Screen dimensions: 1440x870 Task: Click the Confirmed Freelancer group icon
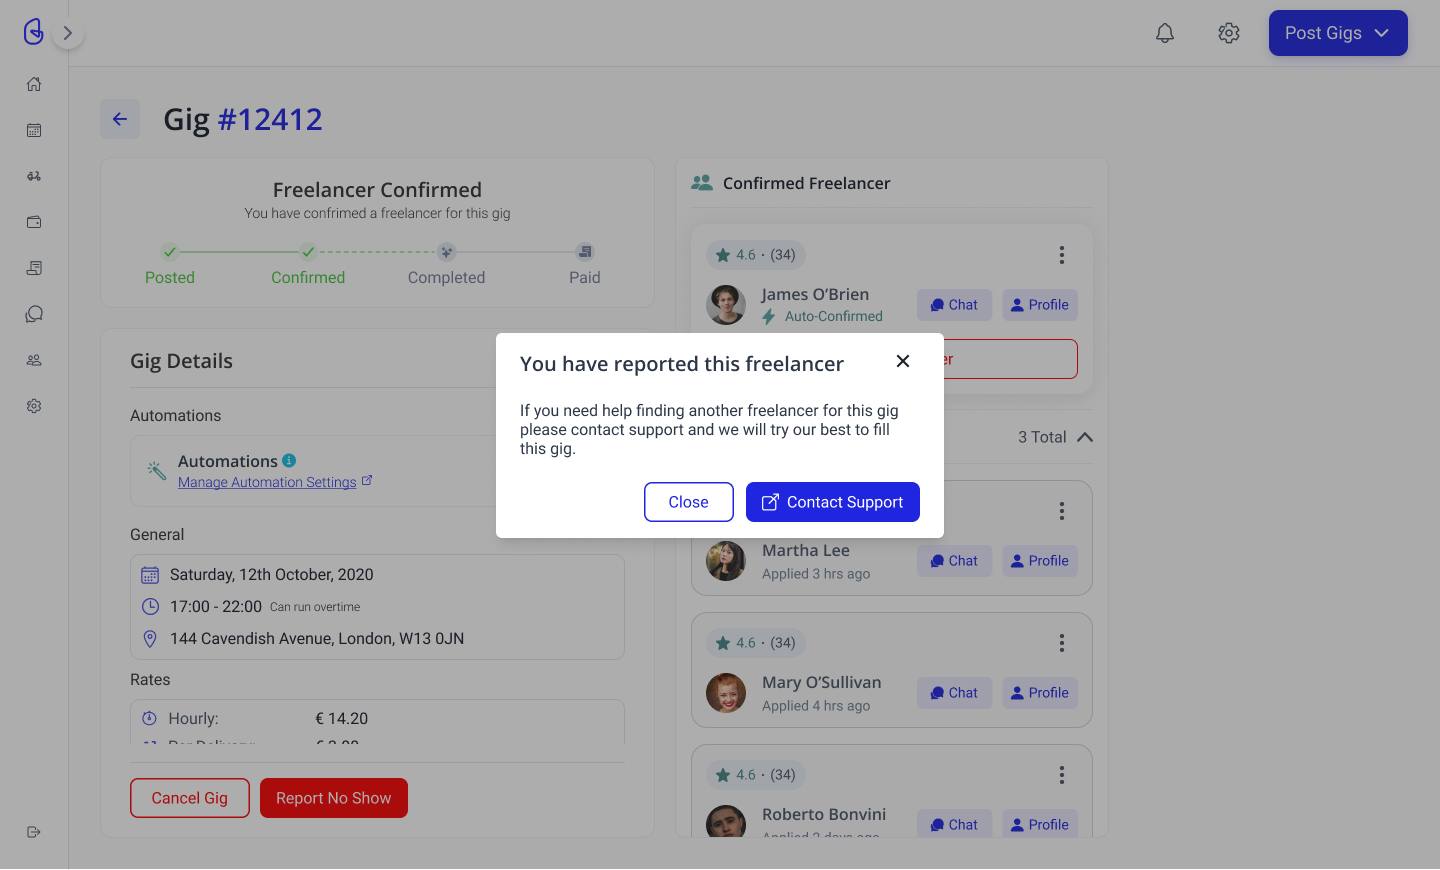pyautogui.click(x=702, y=183)
